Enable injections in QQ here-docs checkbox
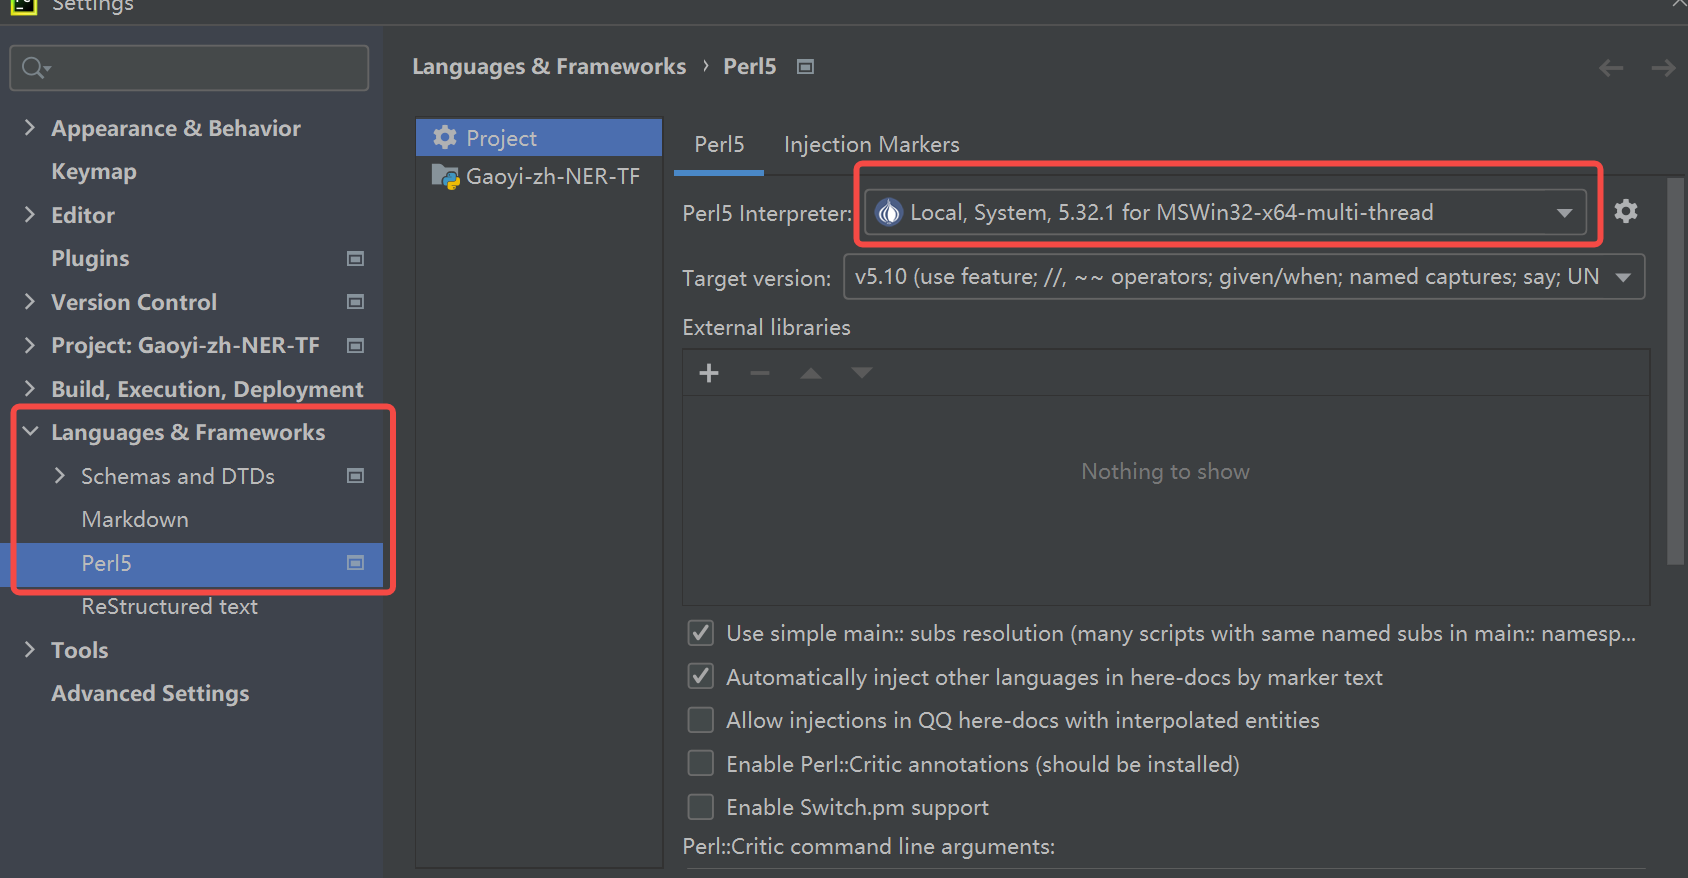1688x878 pixels. coord(701,720)
